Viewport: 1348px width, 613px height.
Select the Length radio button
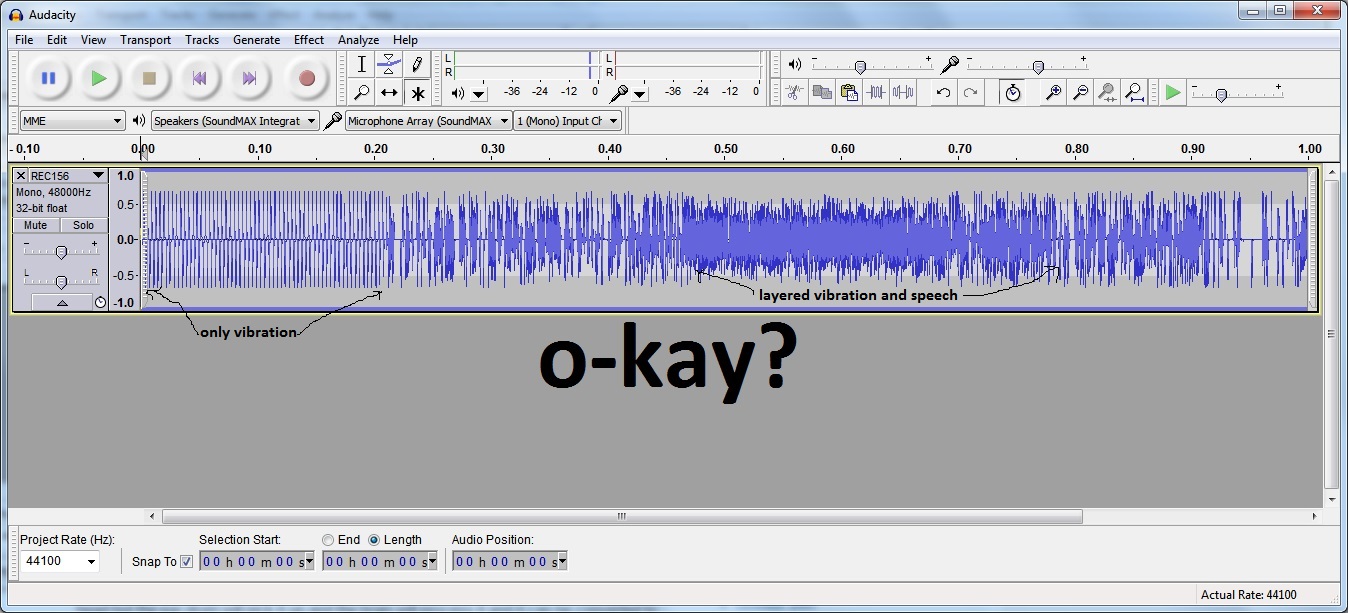click(374, 540)
